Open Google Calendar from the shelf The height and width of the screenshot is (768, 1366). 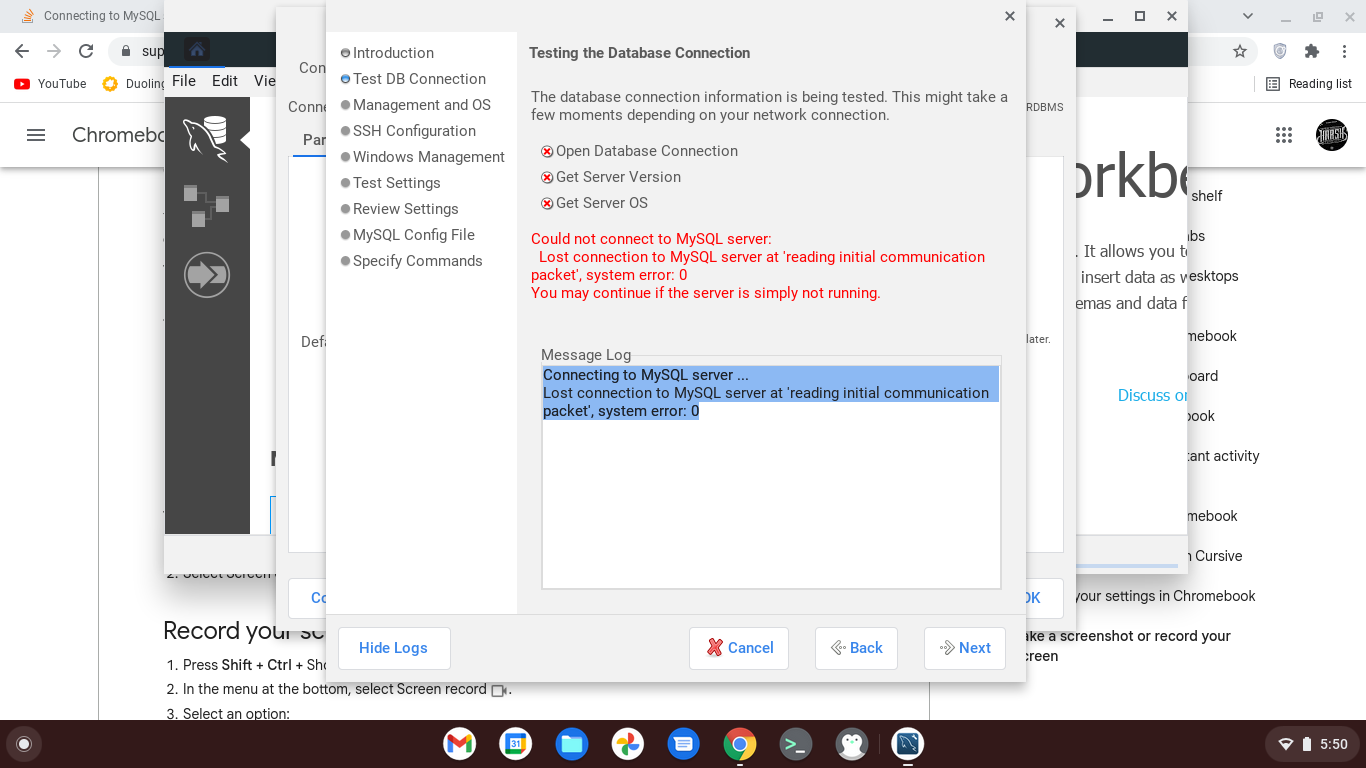(515, 744)
